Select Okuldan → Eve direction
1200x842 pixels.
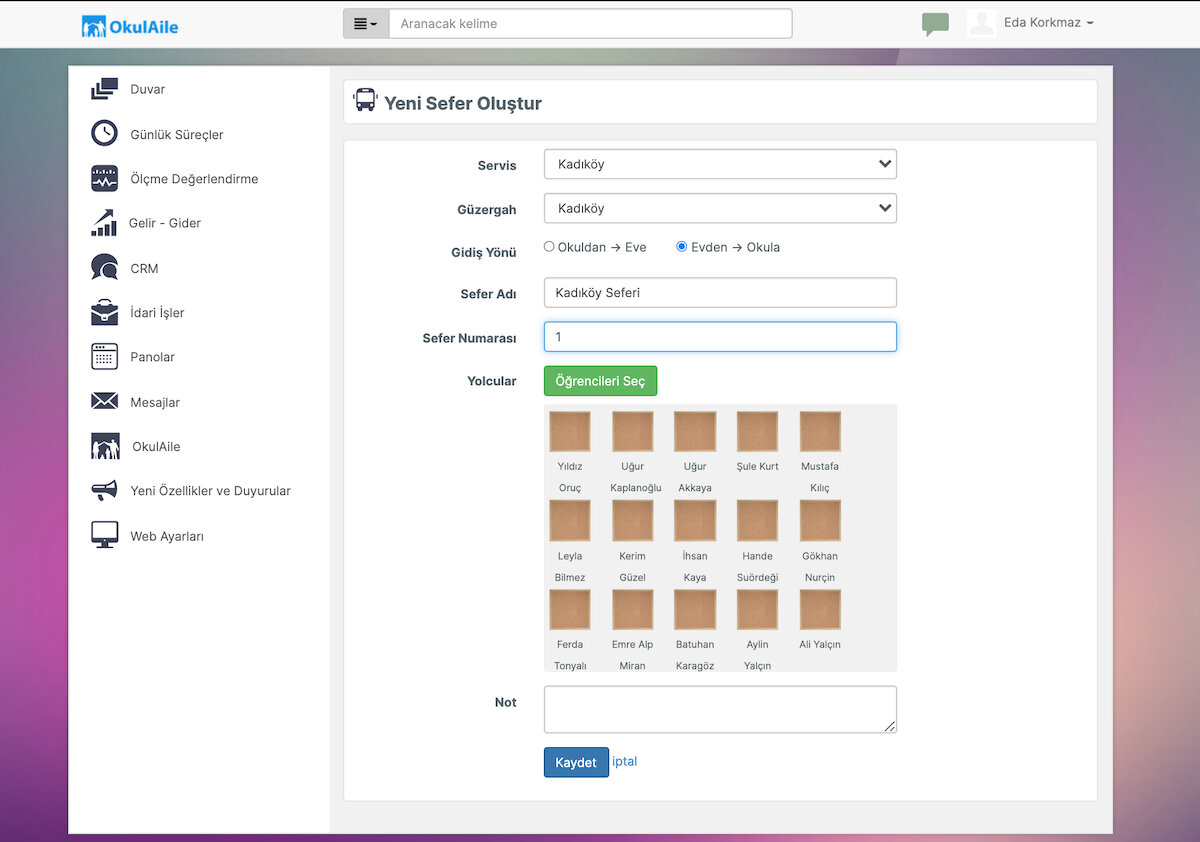click(x=549, y=247)
